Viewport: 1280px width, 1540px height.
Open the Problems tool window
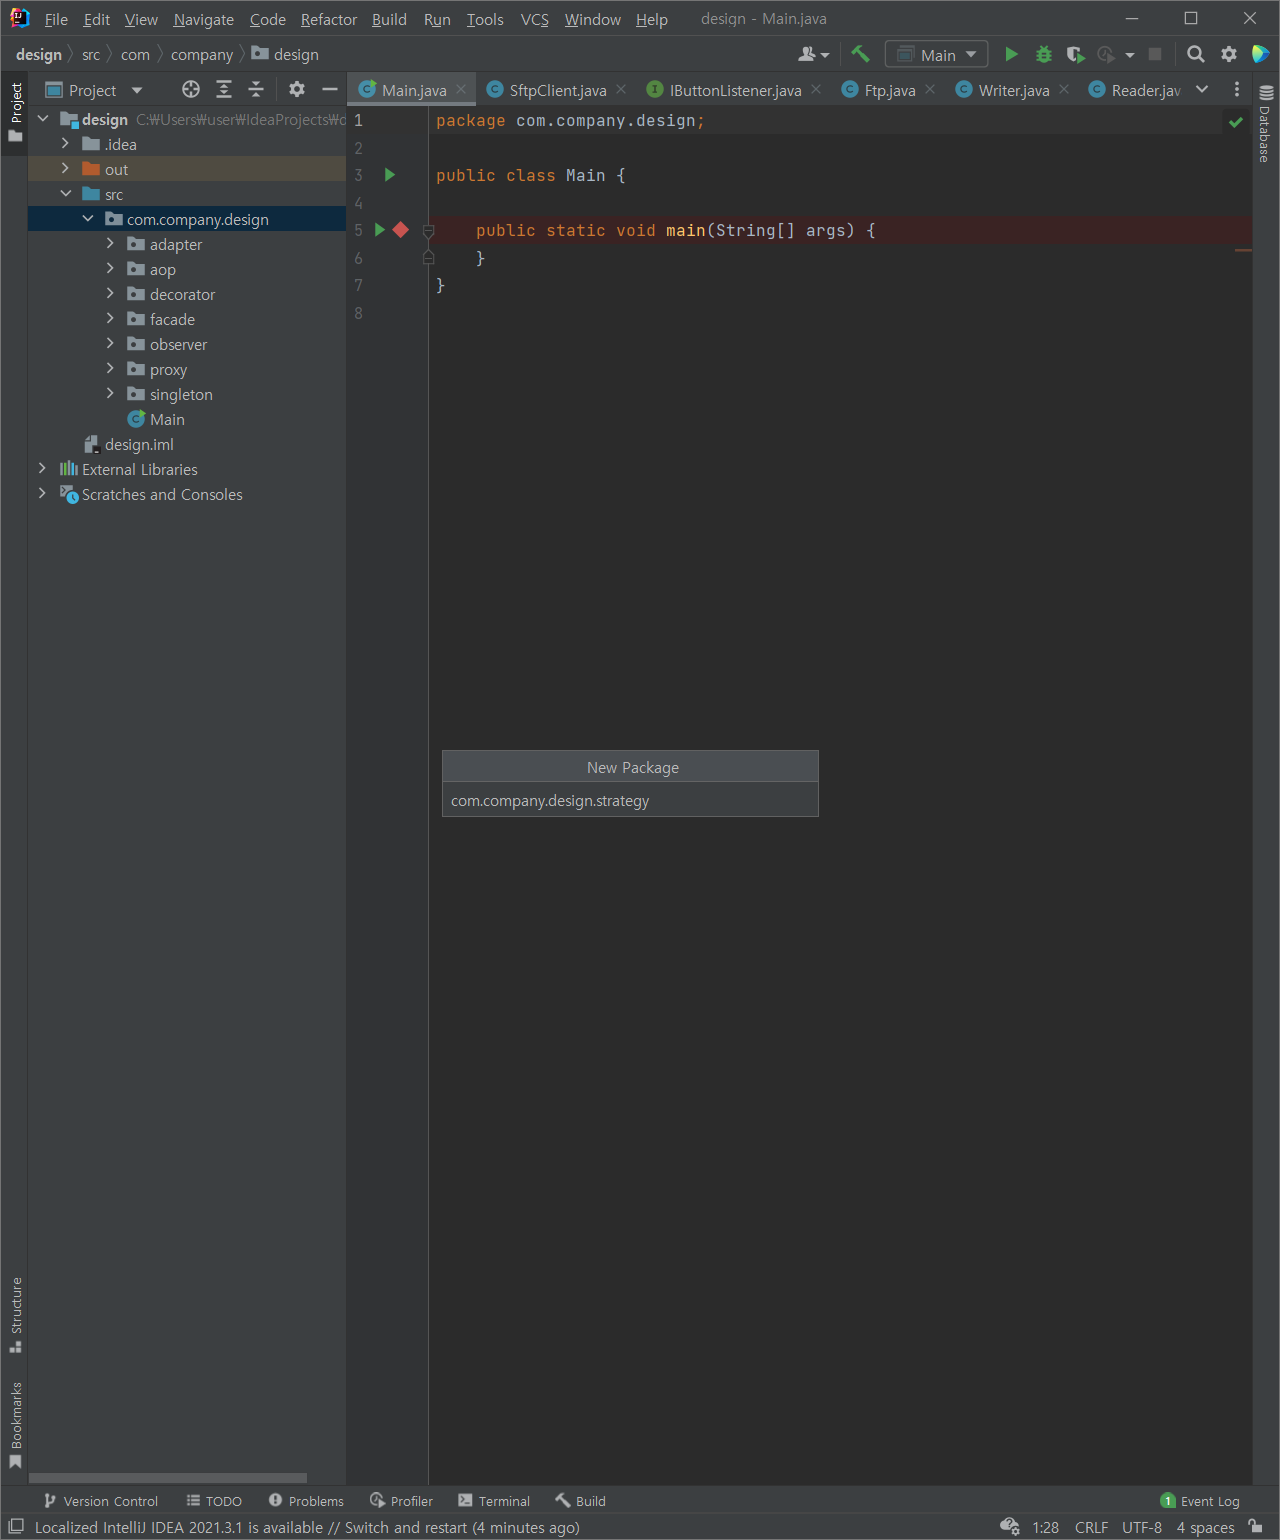pos(306,1500)
